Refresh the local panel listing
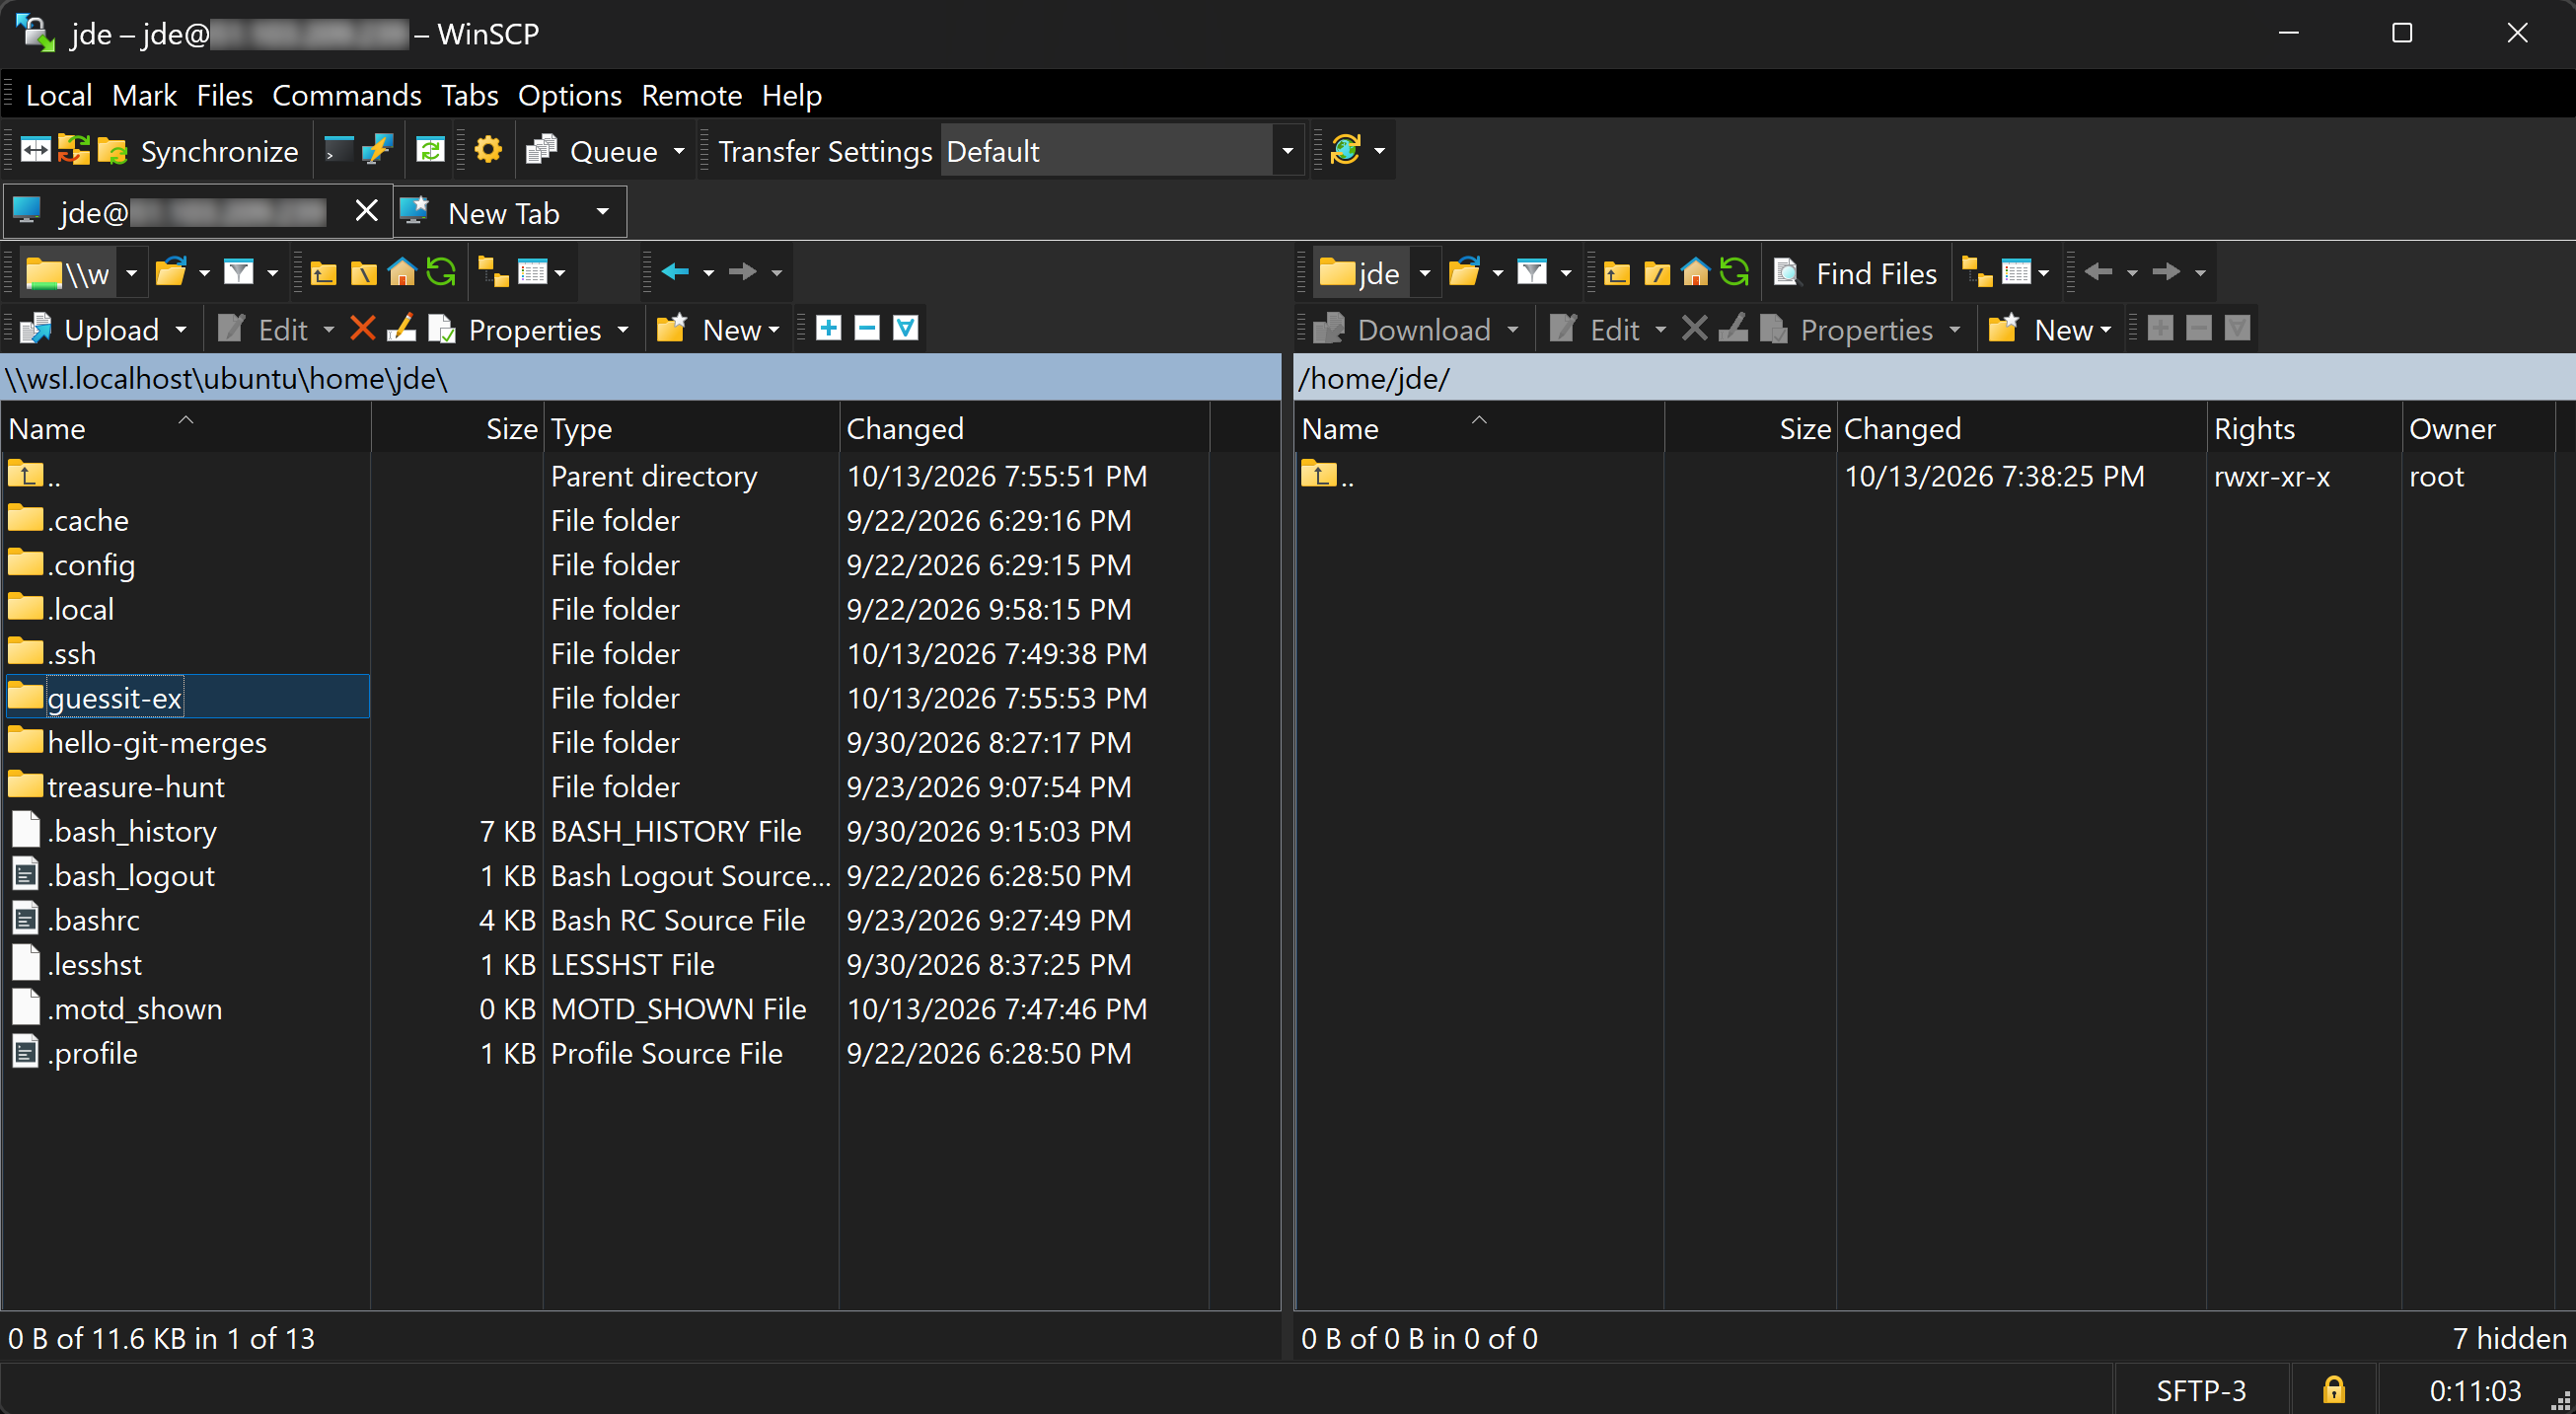The width and height of the screenshot is (2576, 1414). tap(441, 272)
